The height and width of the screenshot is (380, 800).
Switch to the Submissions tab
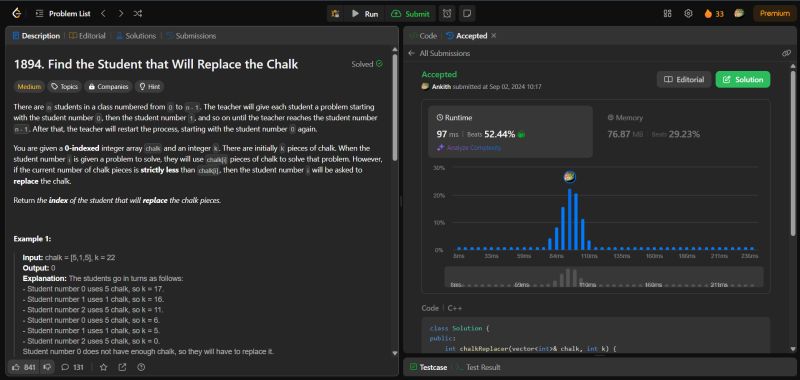(191, 36)
